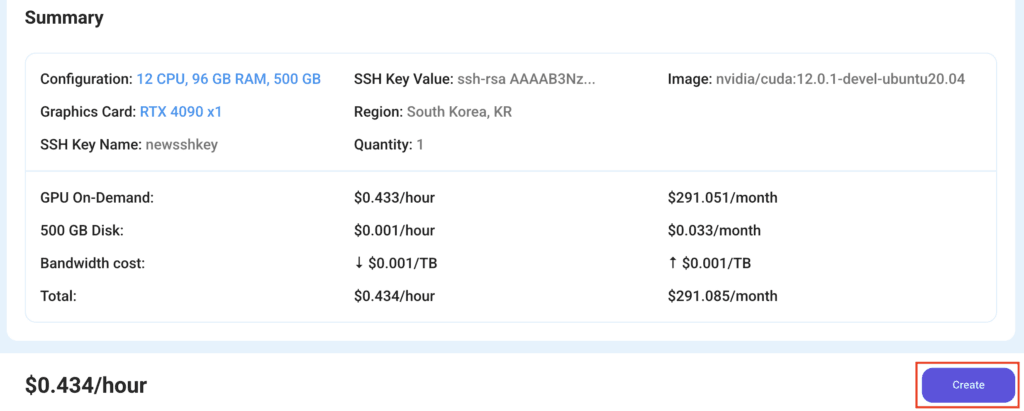Viewport: 1024px width, 411px height.
Task: Click the South Korea, KR region value
Action: pos(459,112)
